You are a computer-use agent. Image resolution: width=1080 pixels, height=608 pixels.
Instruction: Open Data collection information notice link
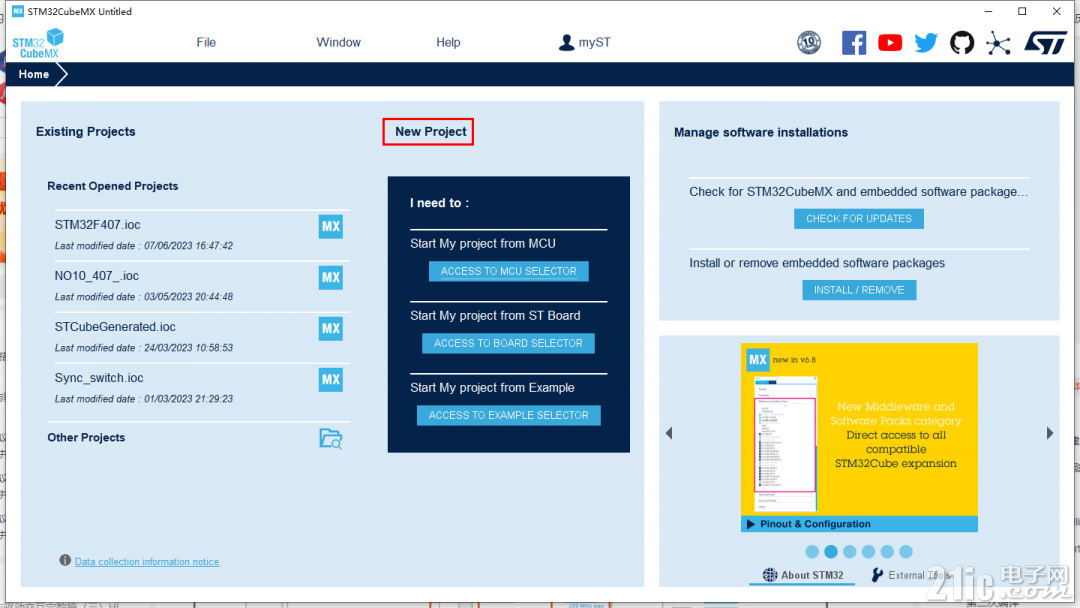[x=147, y=562]
